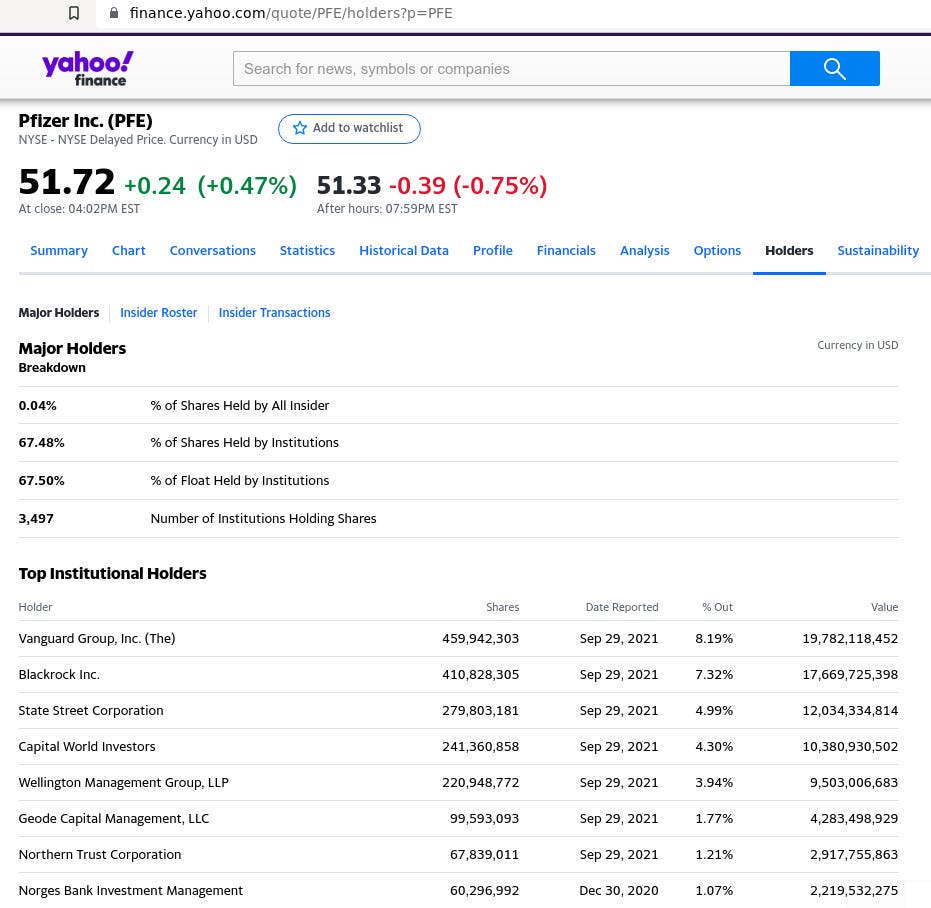
Task: Click the padlock site security icon
Action: tap(114, 12)
